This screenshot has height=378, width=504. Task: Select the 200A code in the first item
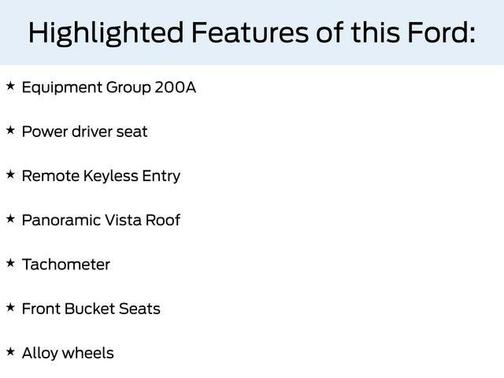pyautogui.click(x=175, y=87)
